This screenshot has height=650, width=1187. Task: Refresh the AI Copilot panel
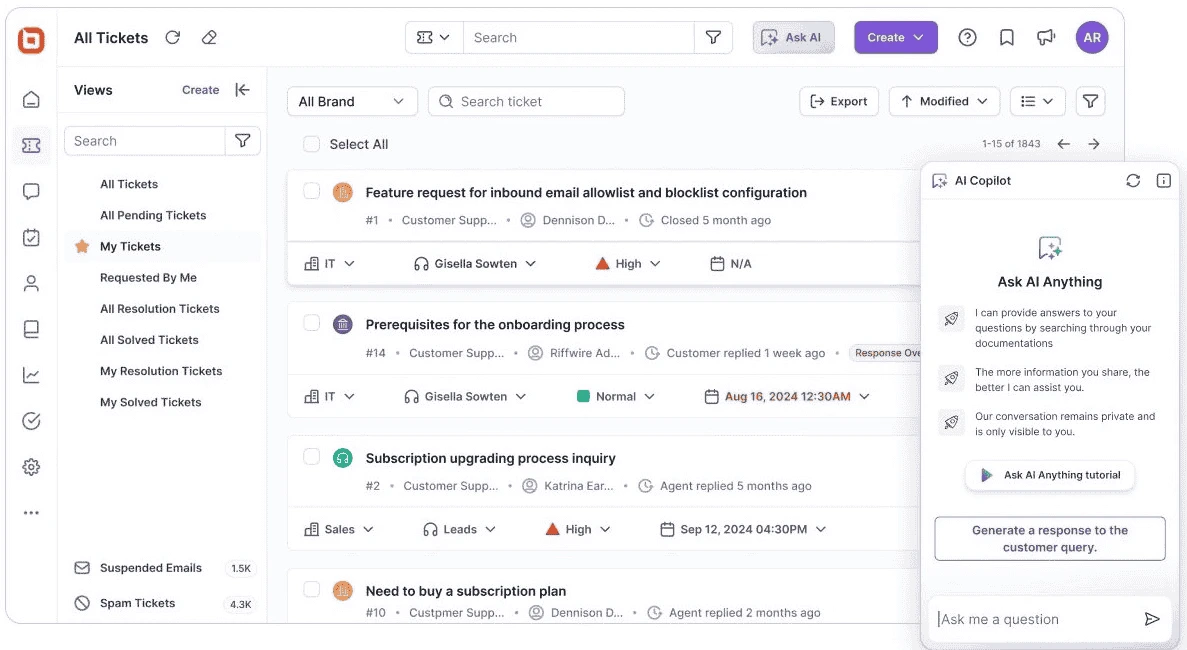[x=1133, y=180]
